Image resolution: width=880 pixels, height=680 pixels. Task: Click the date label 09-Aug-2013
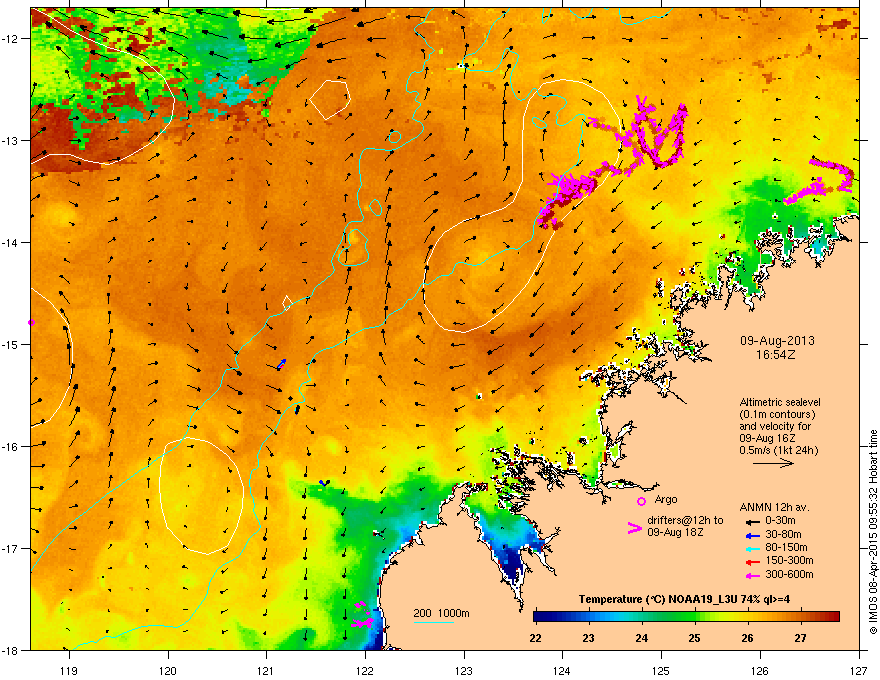[777, 341]
